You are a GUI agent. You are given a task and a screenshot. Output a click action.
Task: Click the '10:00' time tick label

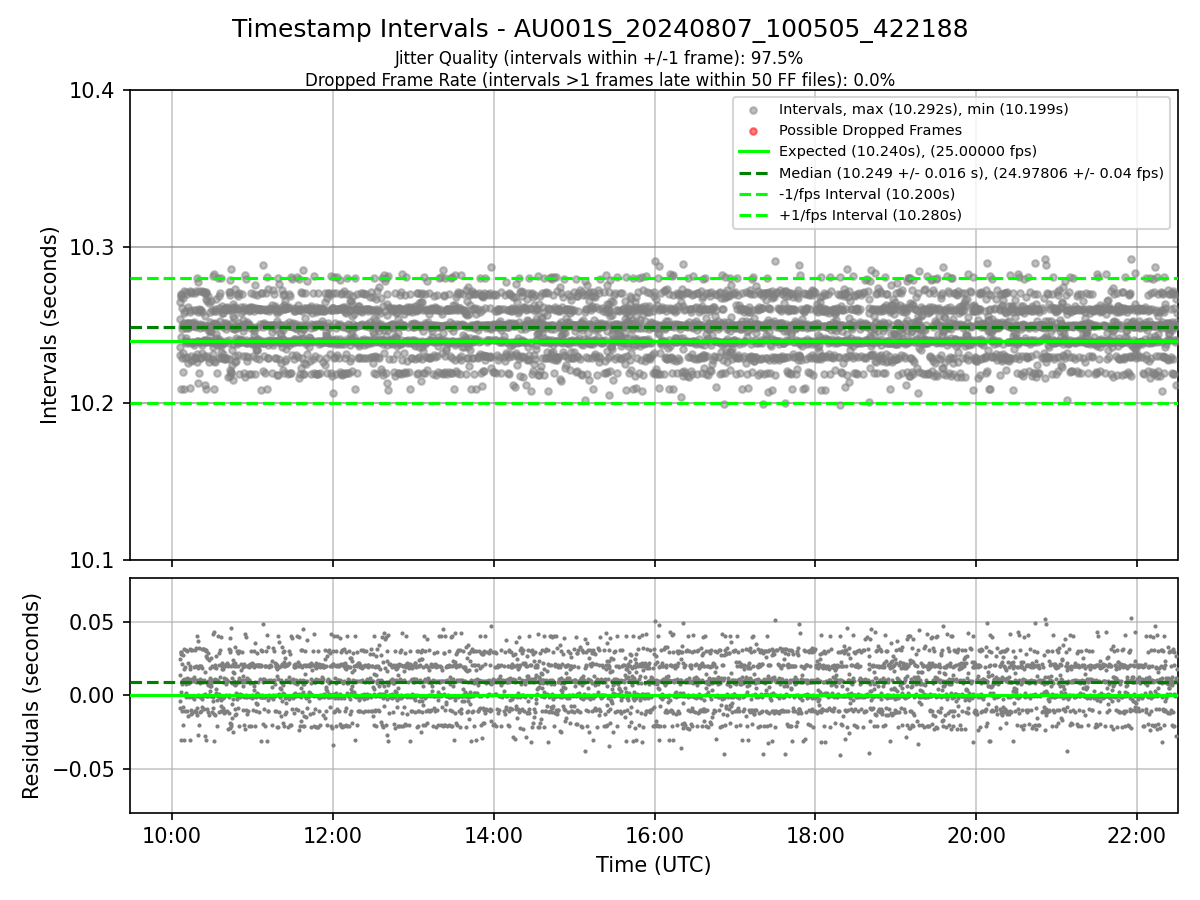pyautogui.click(x=172, y=833)
